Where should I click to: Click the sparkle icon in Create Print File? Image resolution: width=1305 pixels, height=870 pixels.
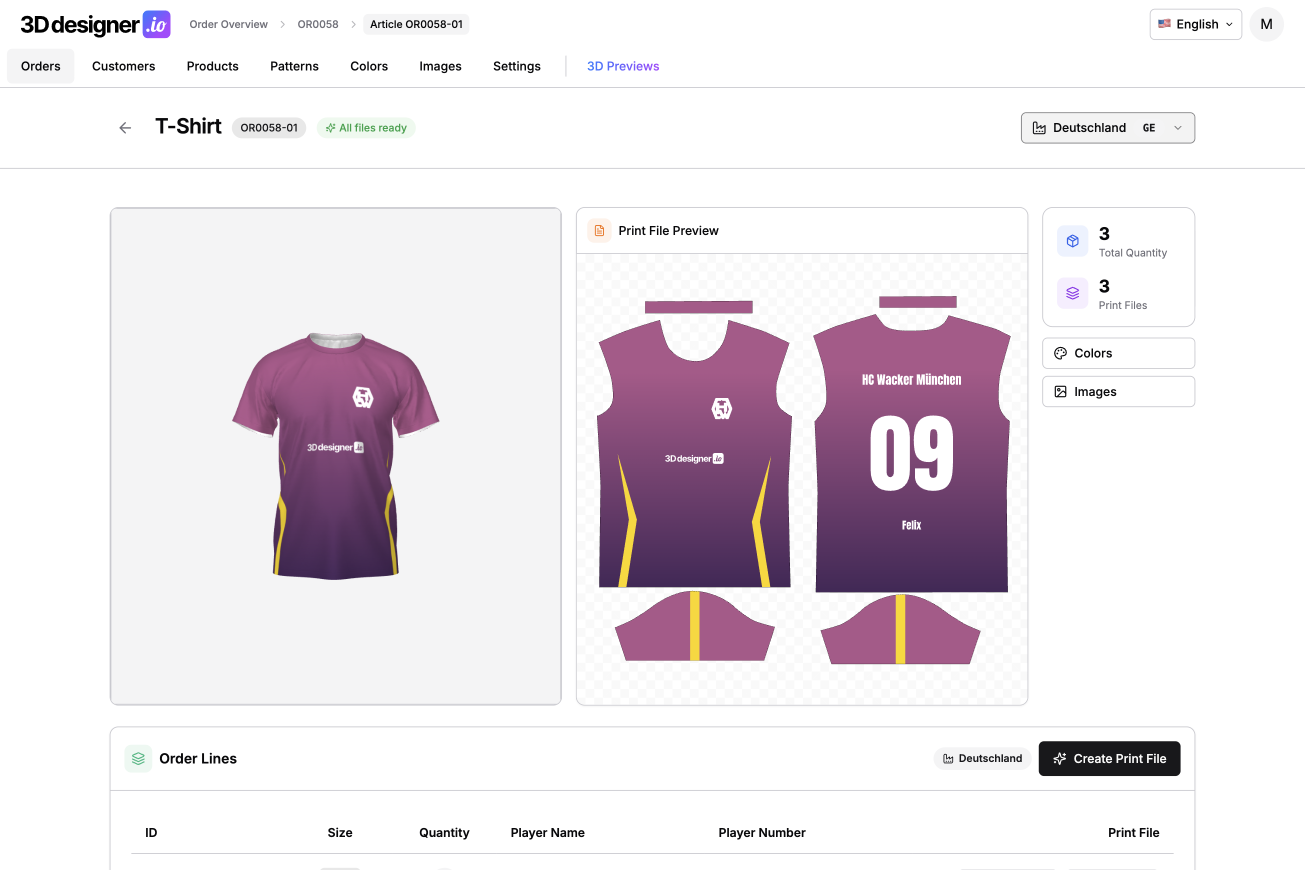(1060, 759)
